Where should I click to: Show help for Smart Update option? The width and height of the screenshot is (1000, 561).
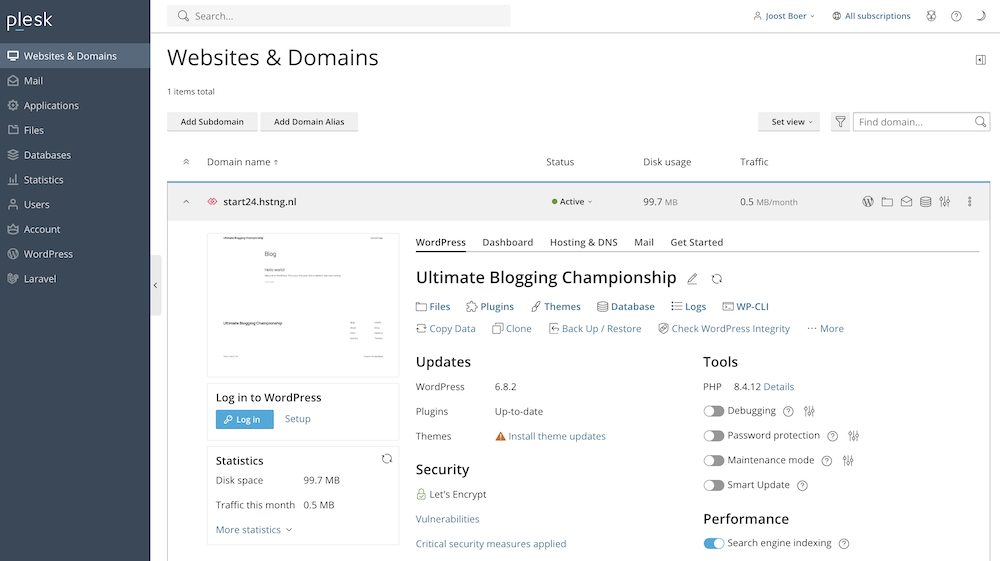click(802, 485)
